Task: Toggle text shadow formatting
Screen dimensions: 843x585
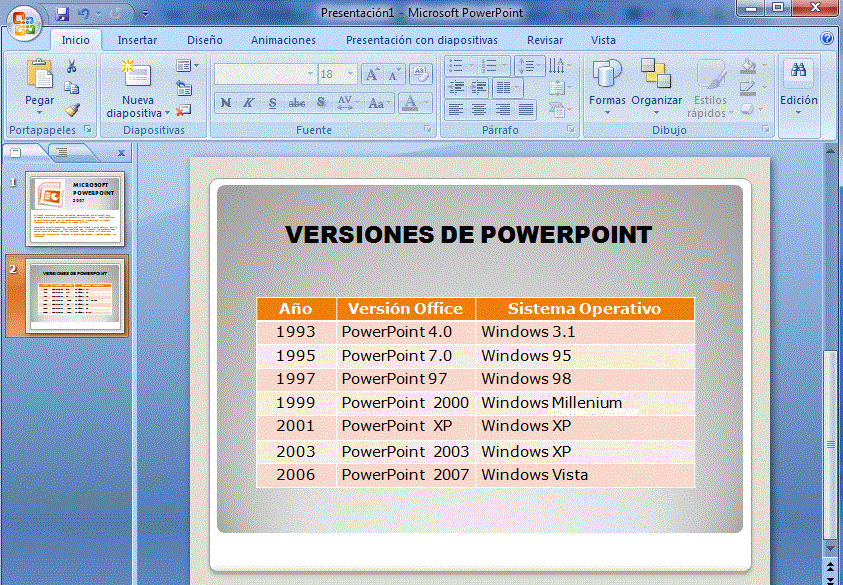Action: pos(321,103)
